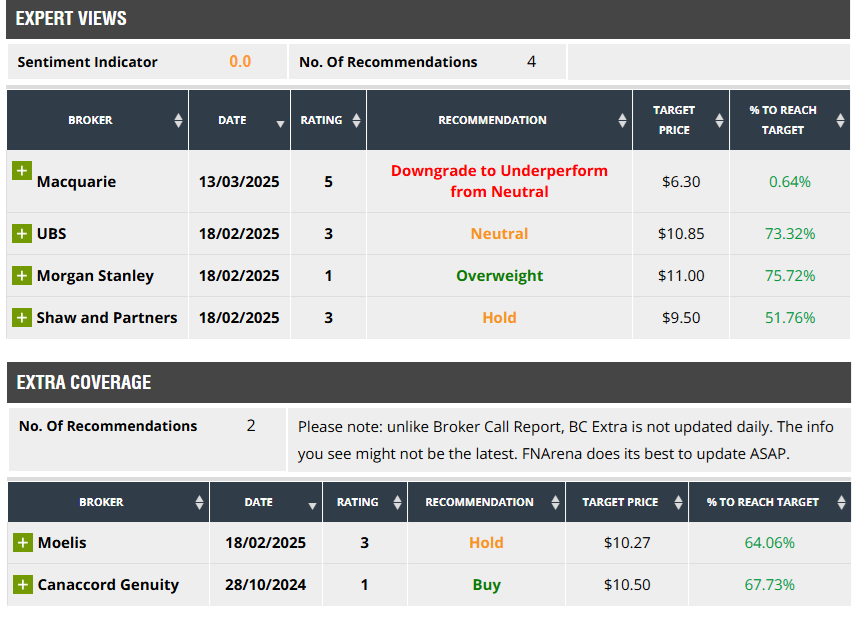Viewport: 857px width, 619px height.
Task: Sort Extra Coverage by Date column
Action: pyautogui.click(x=265, y=502)
